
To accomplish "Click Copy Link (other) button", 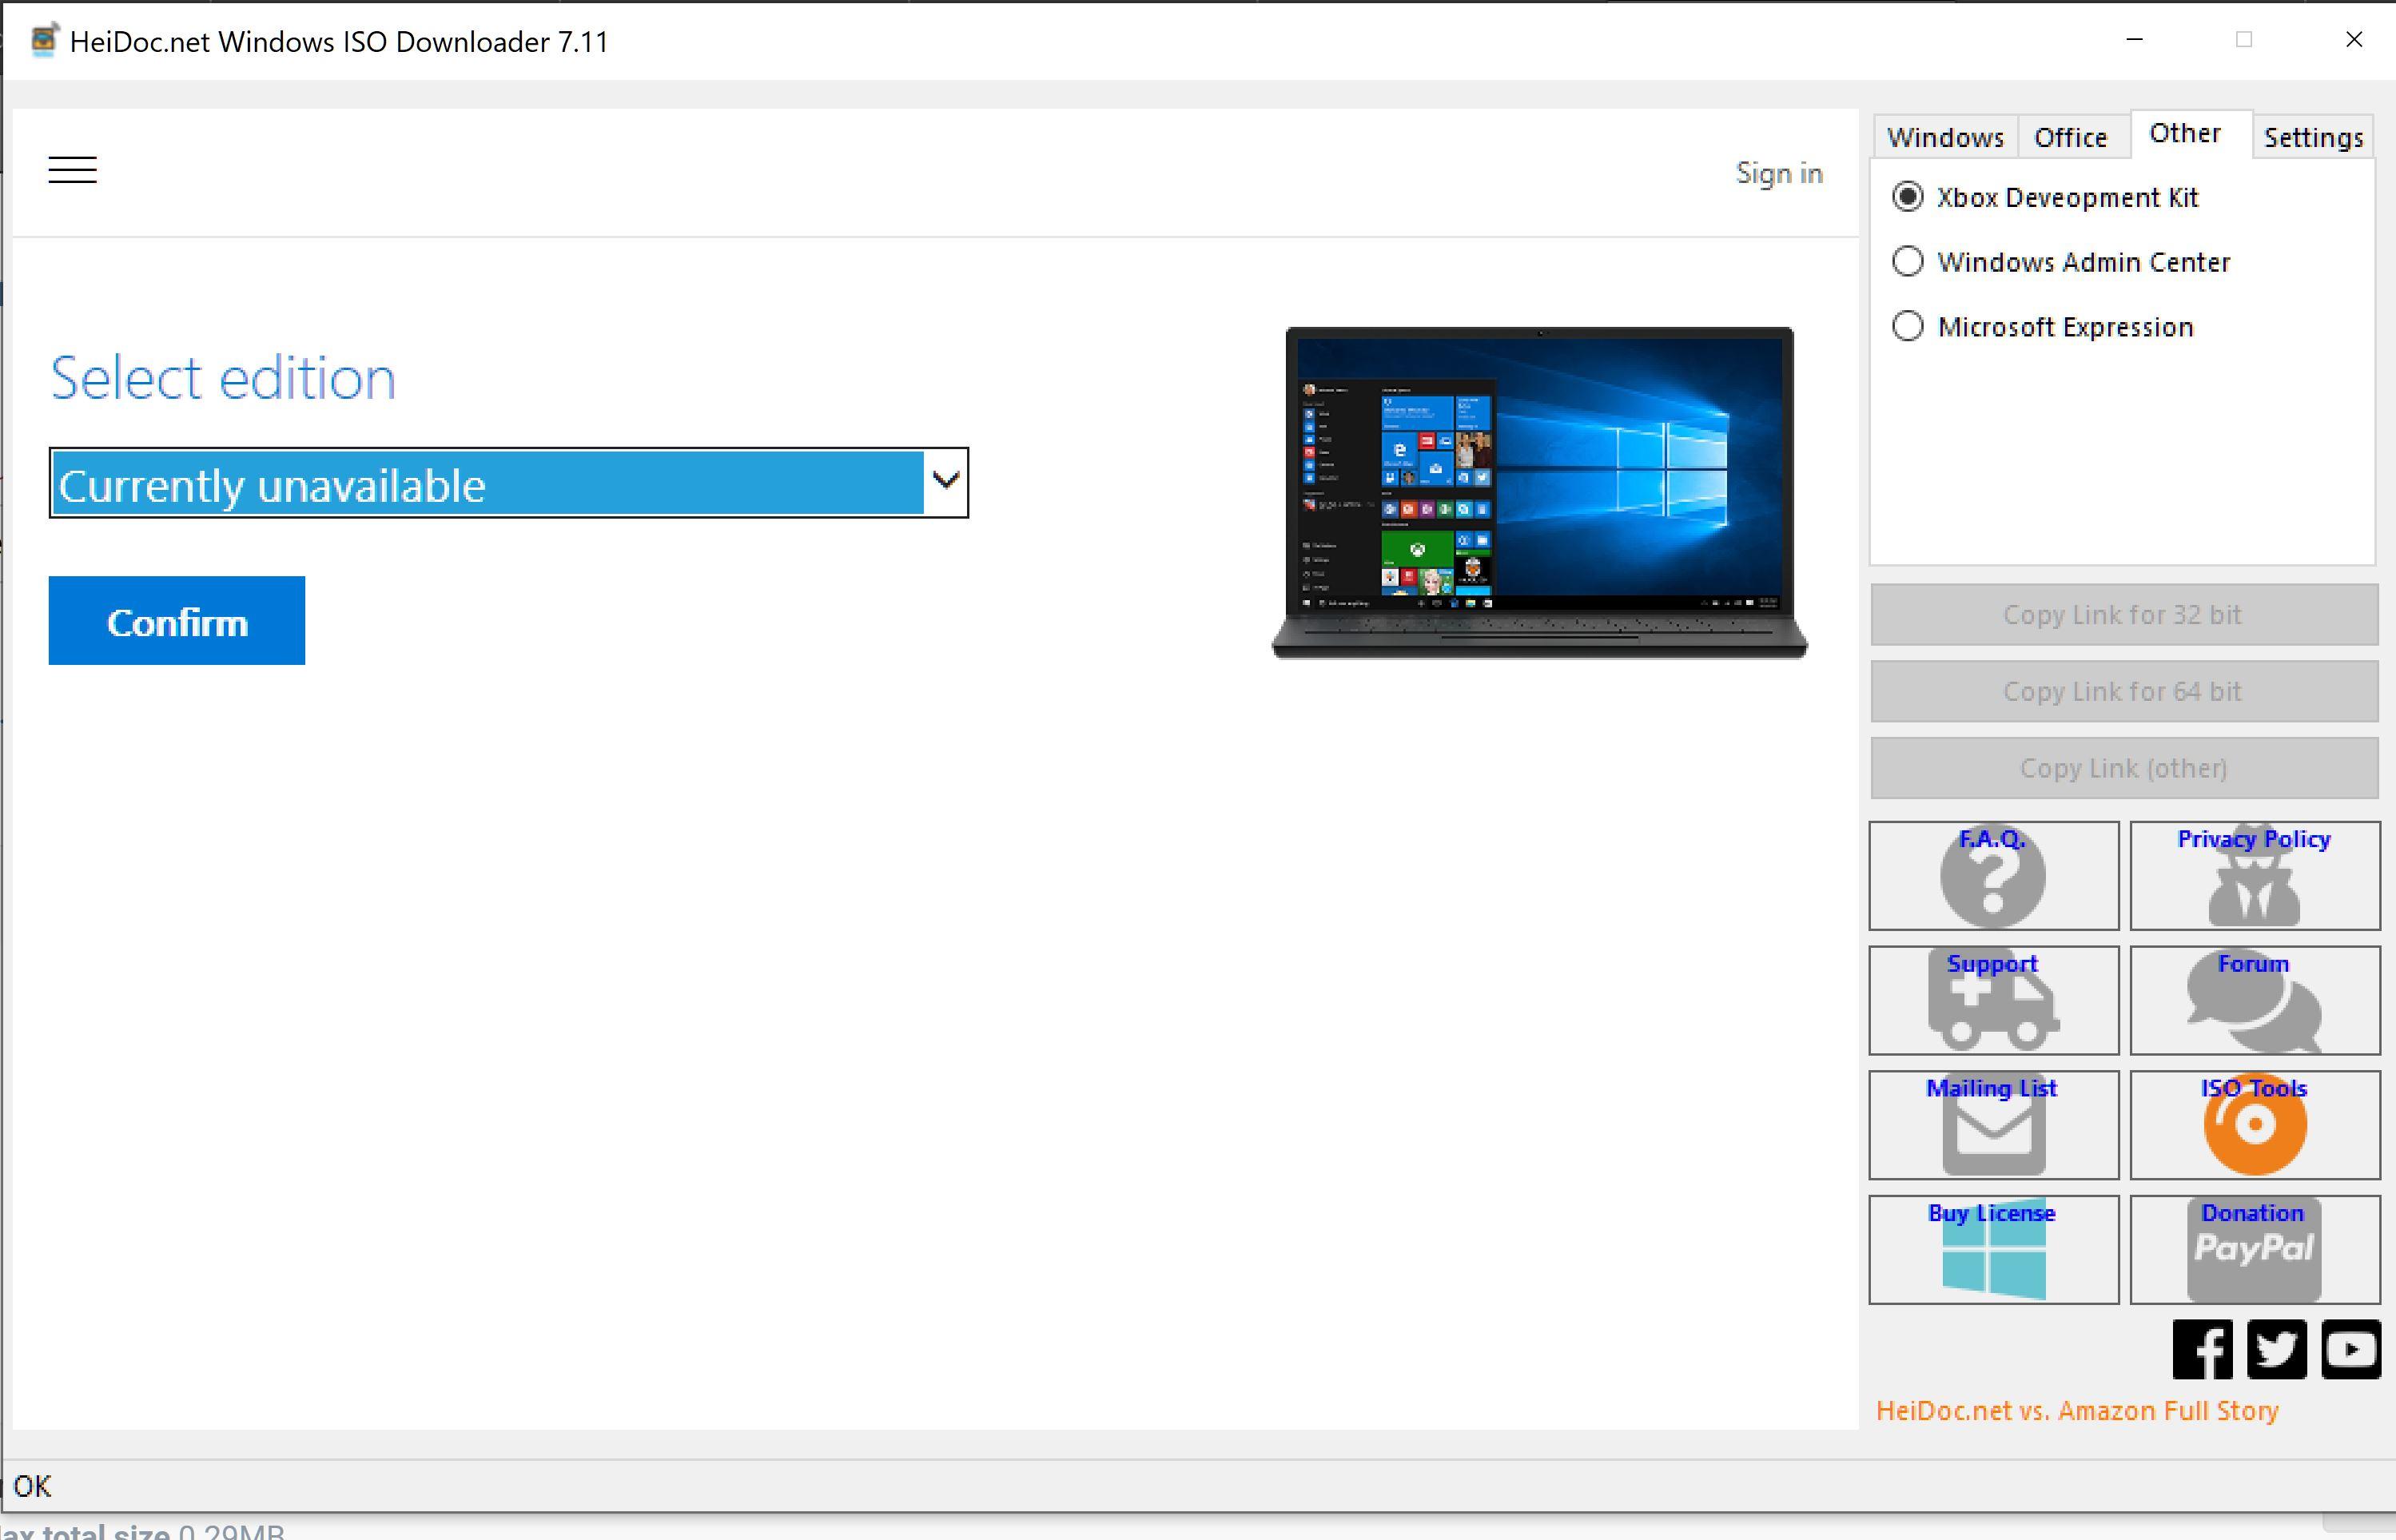I will (x=2123, y=768).
